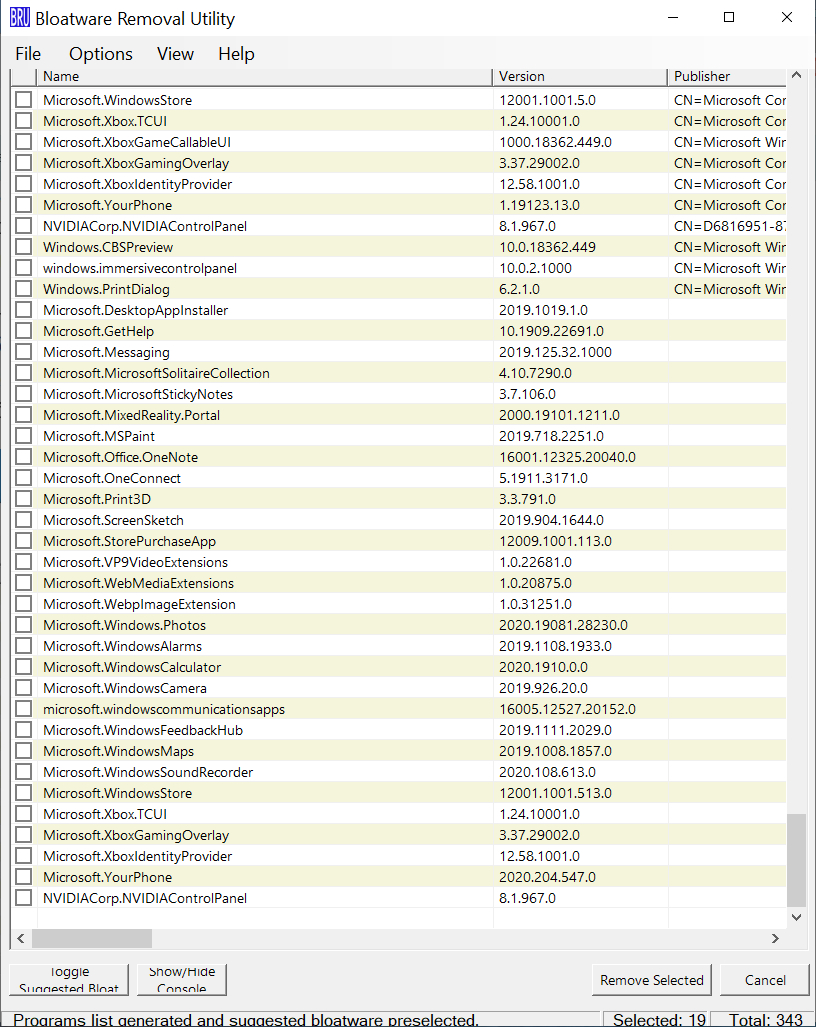
Task: Open the Help menu
Action: click(x=236, y=54)
